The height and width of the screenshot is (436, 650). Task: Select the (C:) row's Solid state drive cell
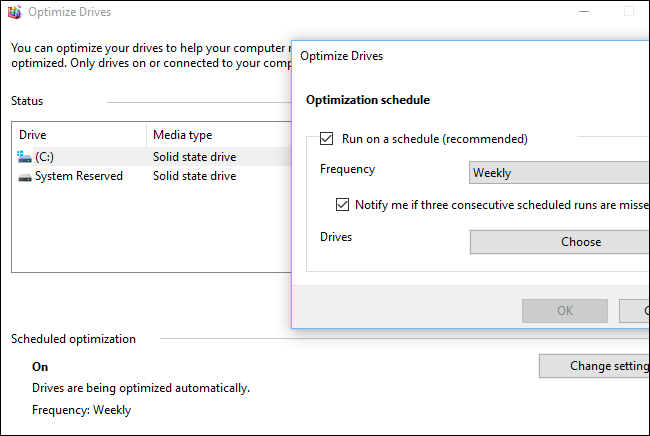pyautogui.click(x=194, y=157)
